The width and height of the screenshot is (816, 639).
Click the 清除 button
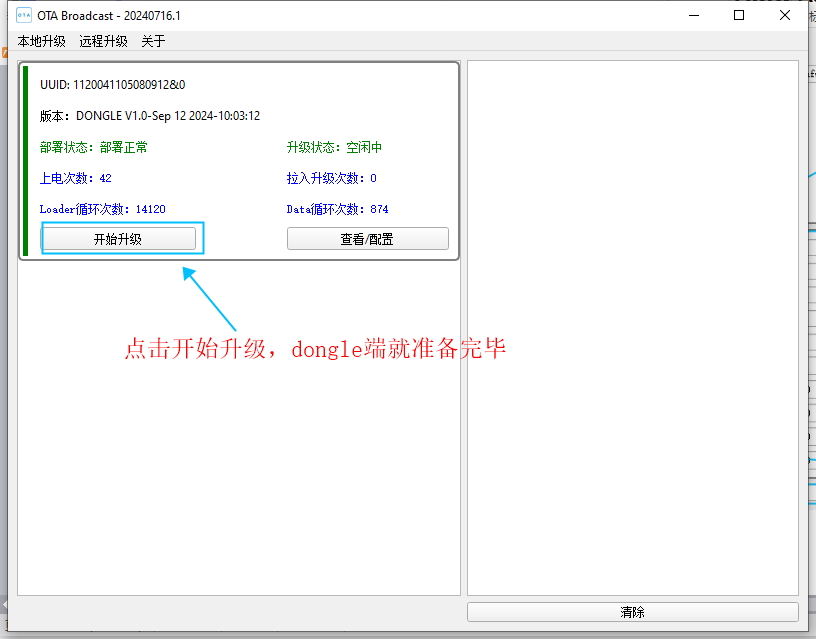click(632, 612)
